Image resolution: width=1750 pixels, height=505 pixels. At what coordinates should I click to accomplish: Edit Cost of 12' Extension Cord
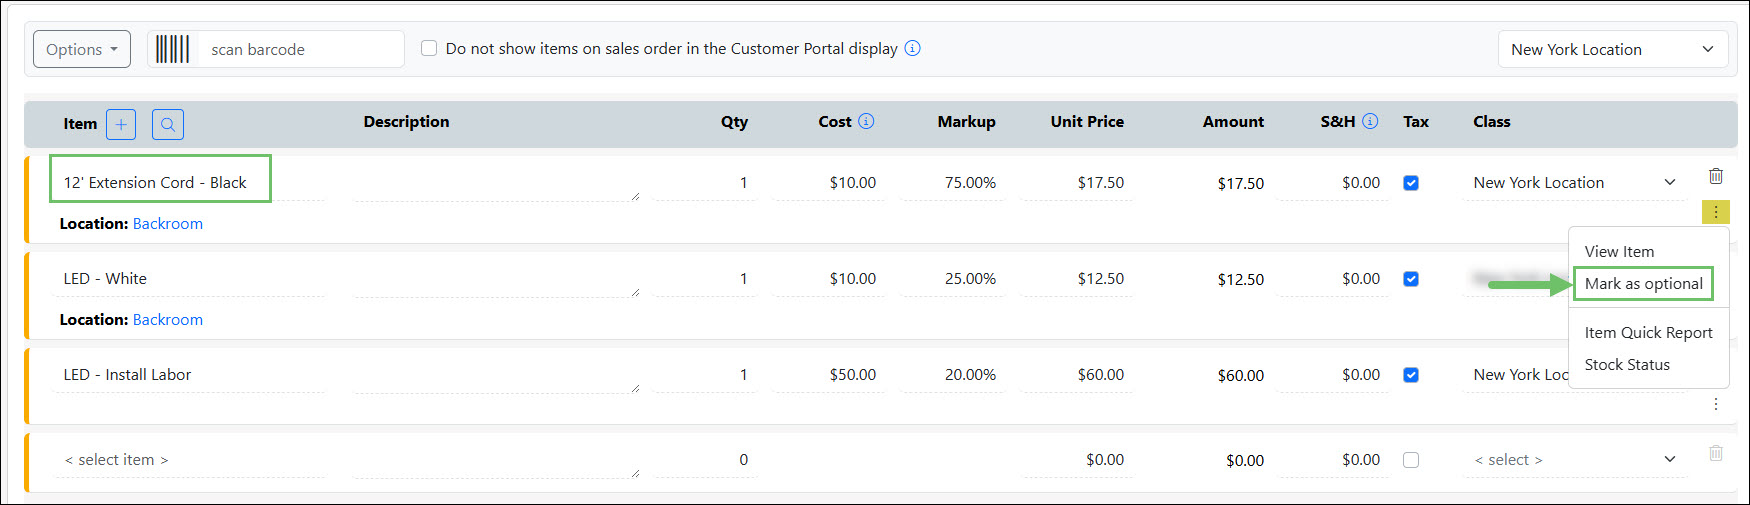coord(829,183)
